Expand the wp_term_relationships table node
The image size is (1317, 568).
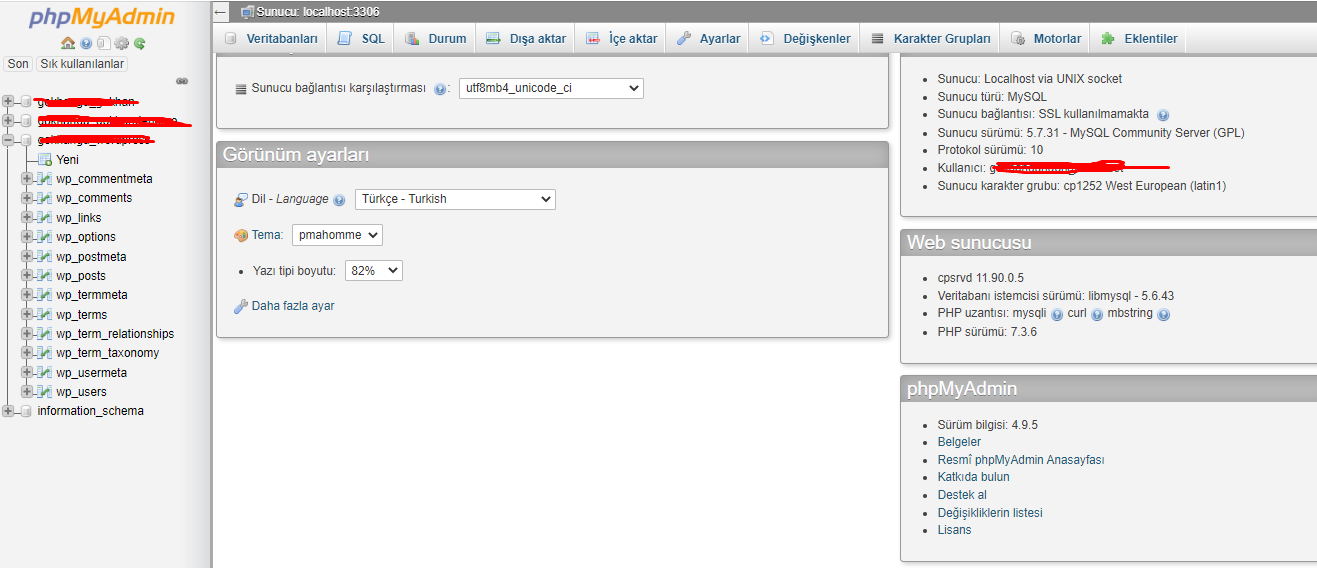[27, 334]
